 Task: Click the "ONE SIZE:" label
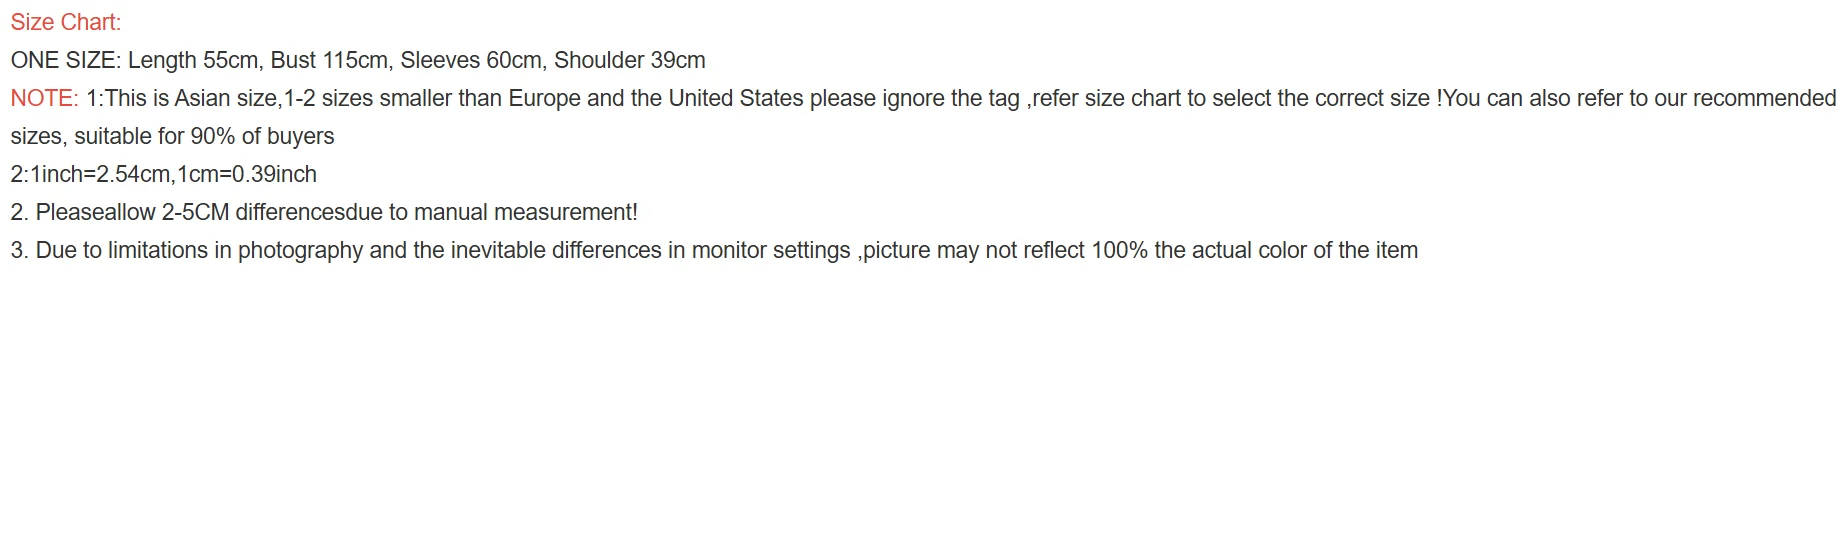(66, 60)
